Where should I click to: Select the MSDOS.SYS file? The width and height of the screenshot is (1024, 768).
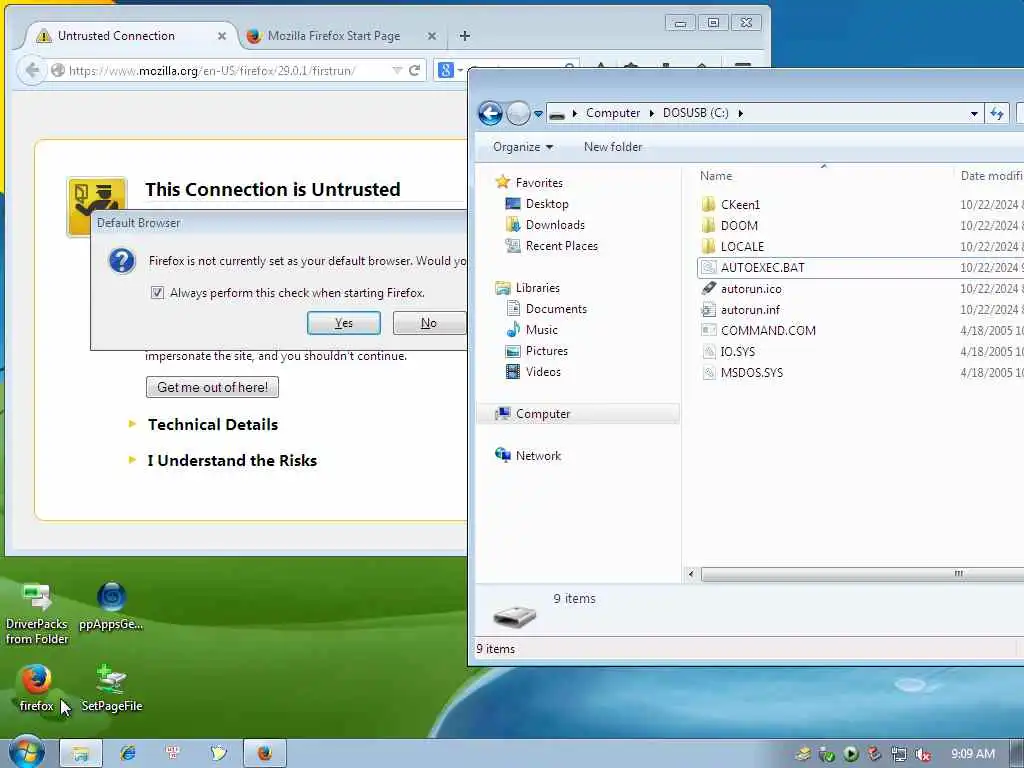point(751,372)
